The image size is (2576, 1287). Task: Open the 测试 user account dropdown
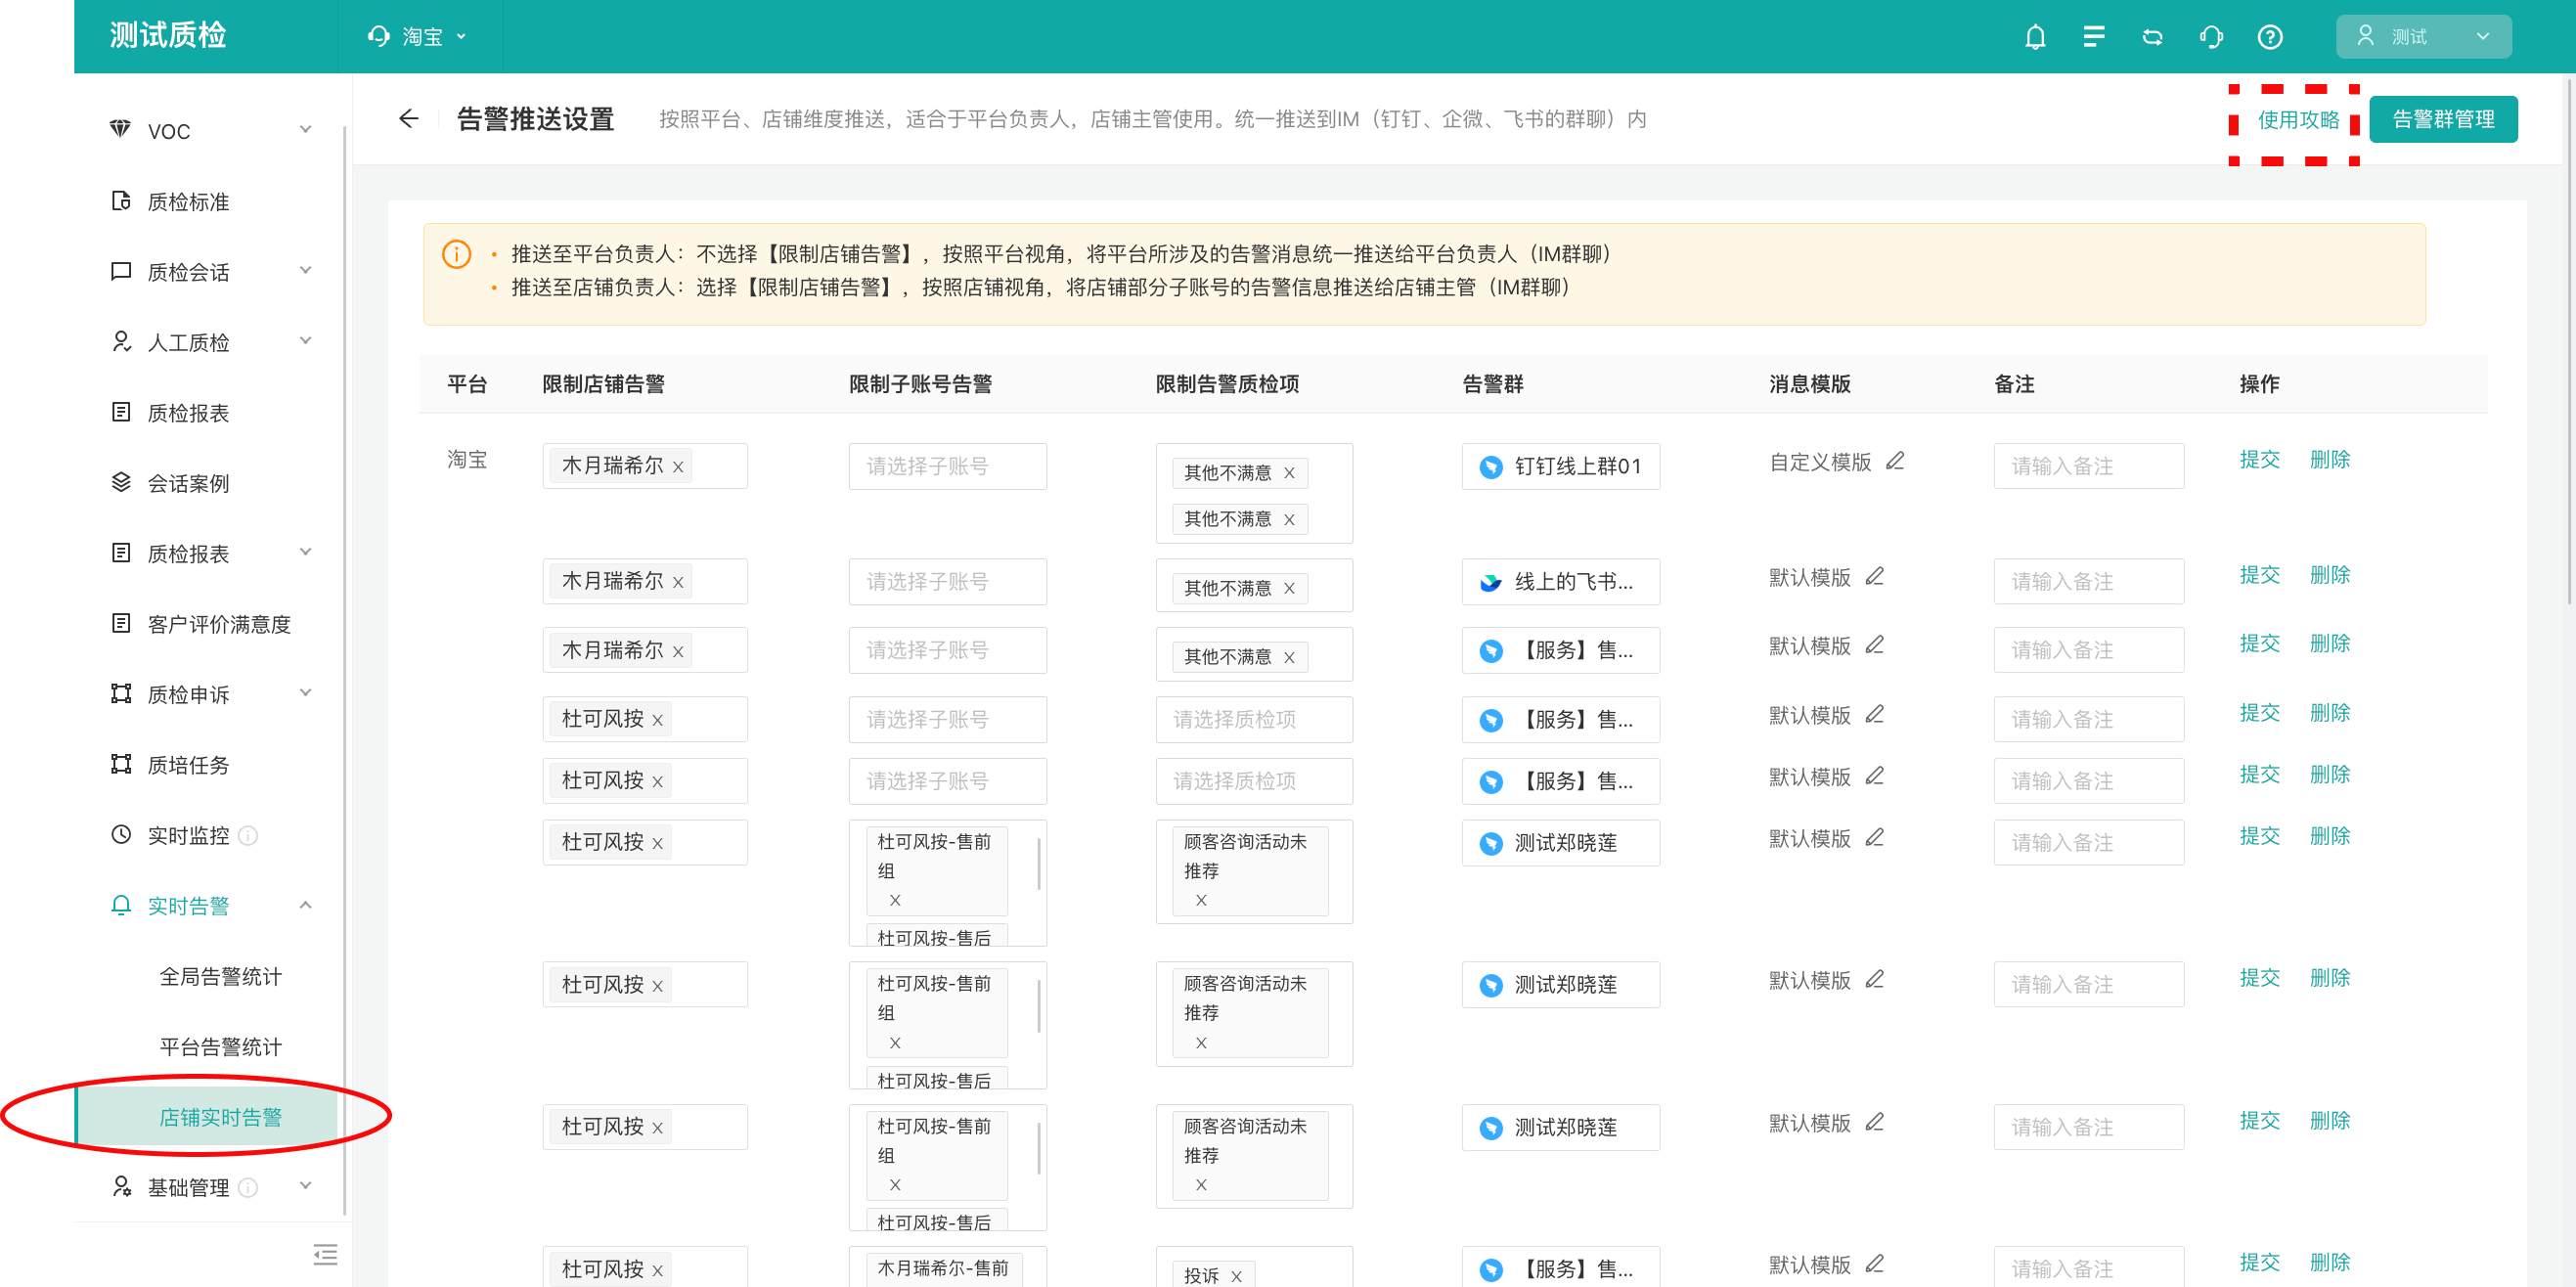pos(2423,36)
